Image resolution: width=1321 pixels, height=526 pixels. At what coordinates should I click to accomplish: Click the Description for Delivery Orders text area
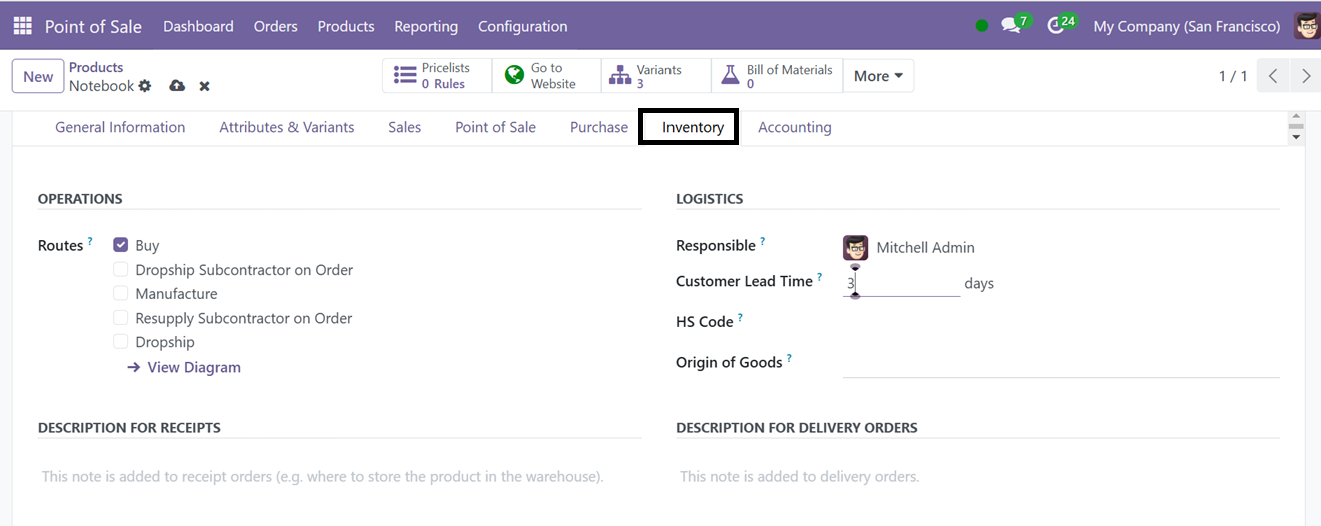pos(978,477)
